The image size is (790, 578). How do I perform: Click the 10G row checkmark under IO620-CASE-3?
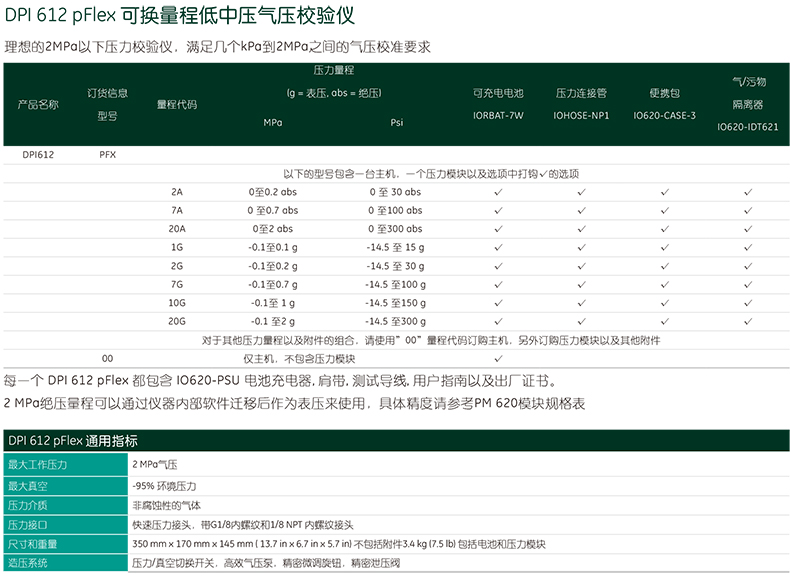tap(664, 302)
